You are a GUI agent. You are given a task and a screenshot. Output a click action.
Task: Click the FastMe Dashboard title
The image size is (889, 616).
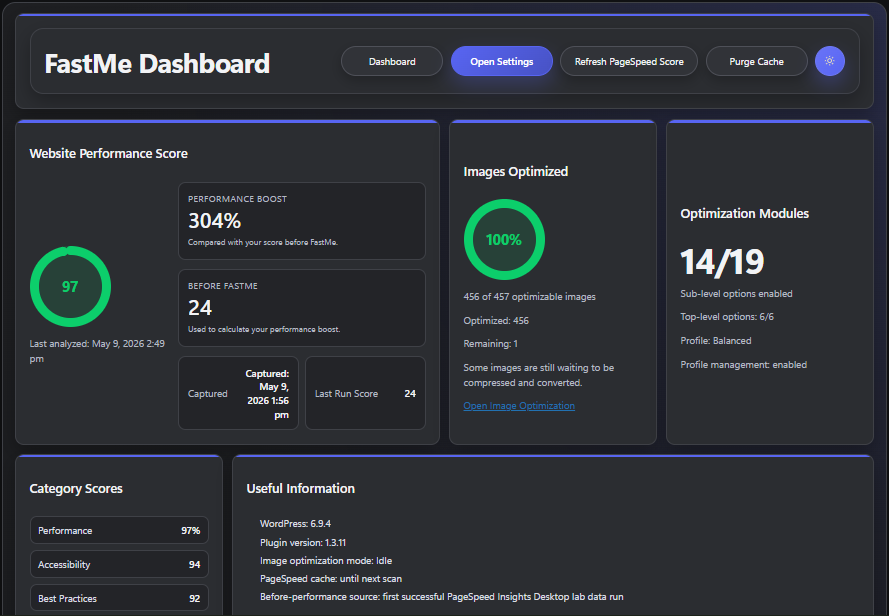click(x=157, y=64)
